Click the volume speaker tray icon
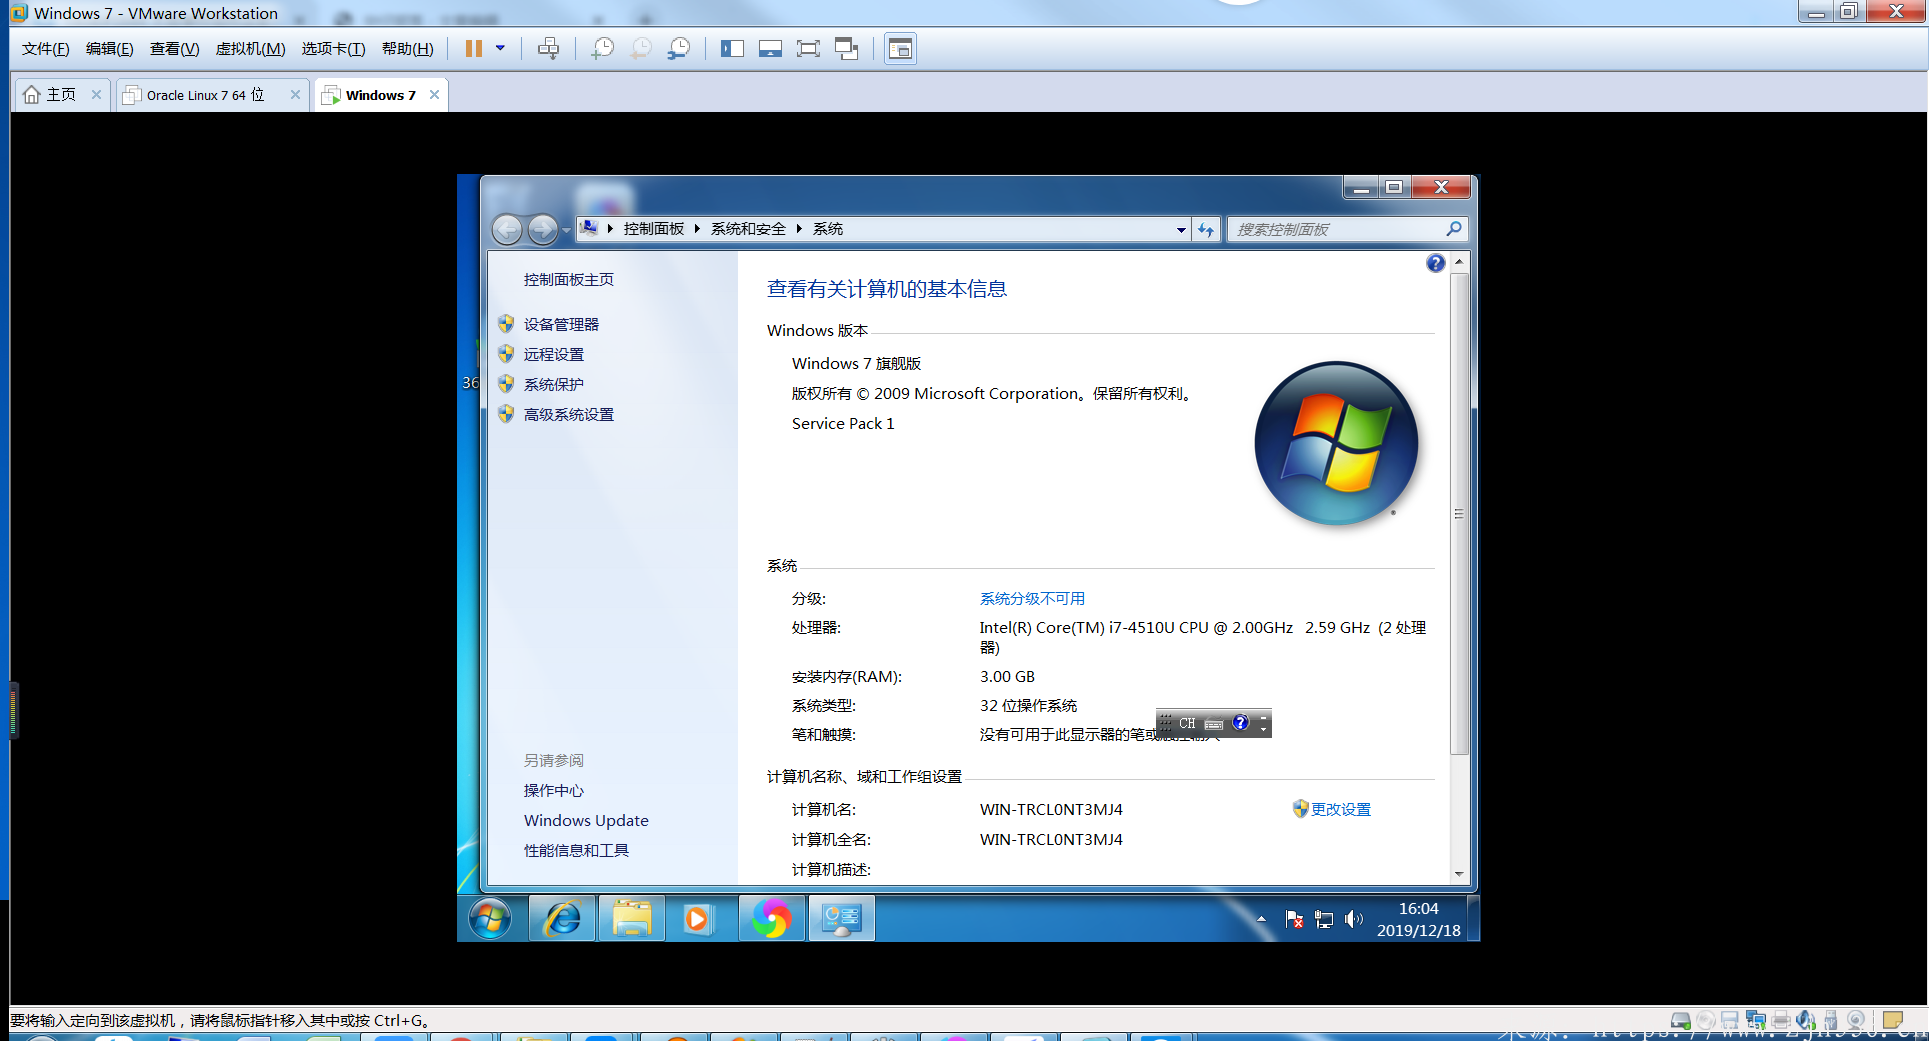 [1353, 919]
